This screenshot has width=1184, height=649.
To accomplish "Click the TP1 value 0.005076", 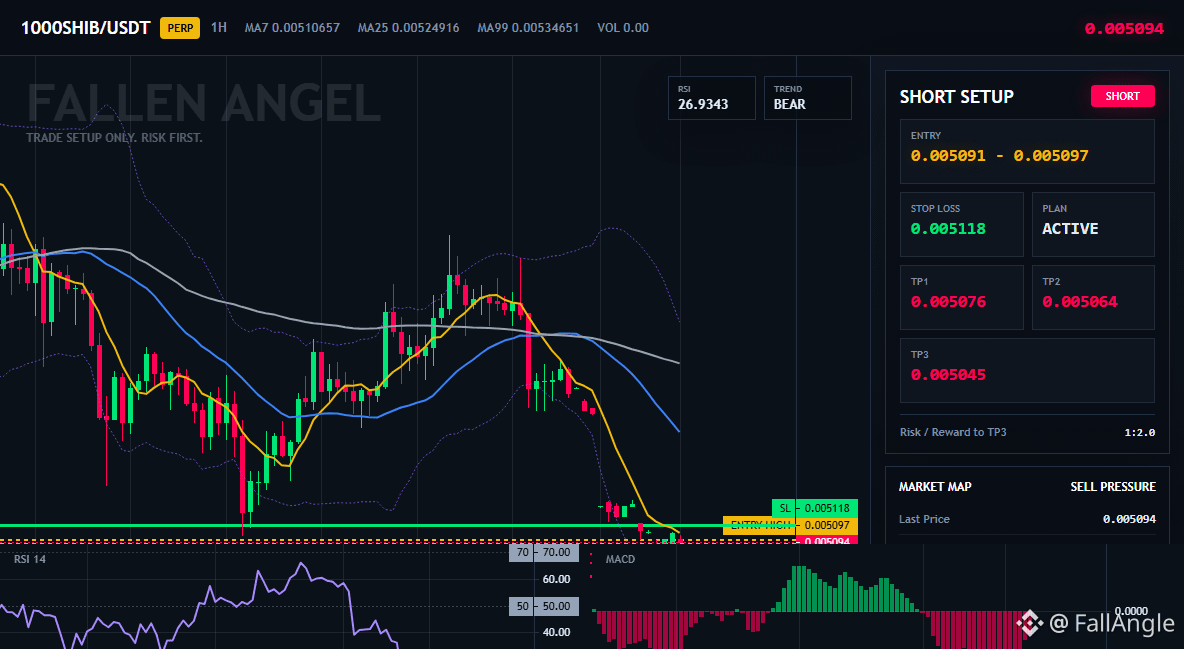I will (x=948, y=301).
